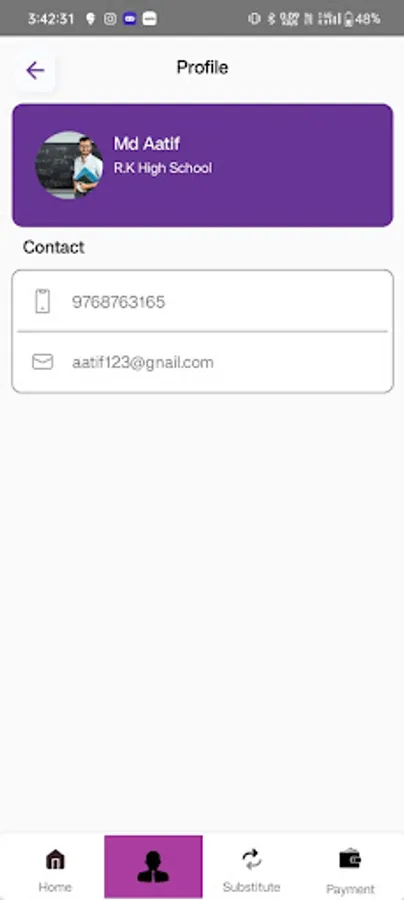
Task: Tap the Contact section heading
Action: [53, 247]
